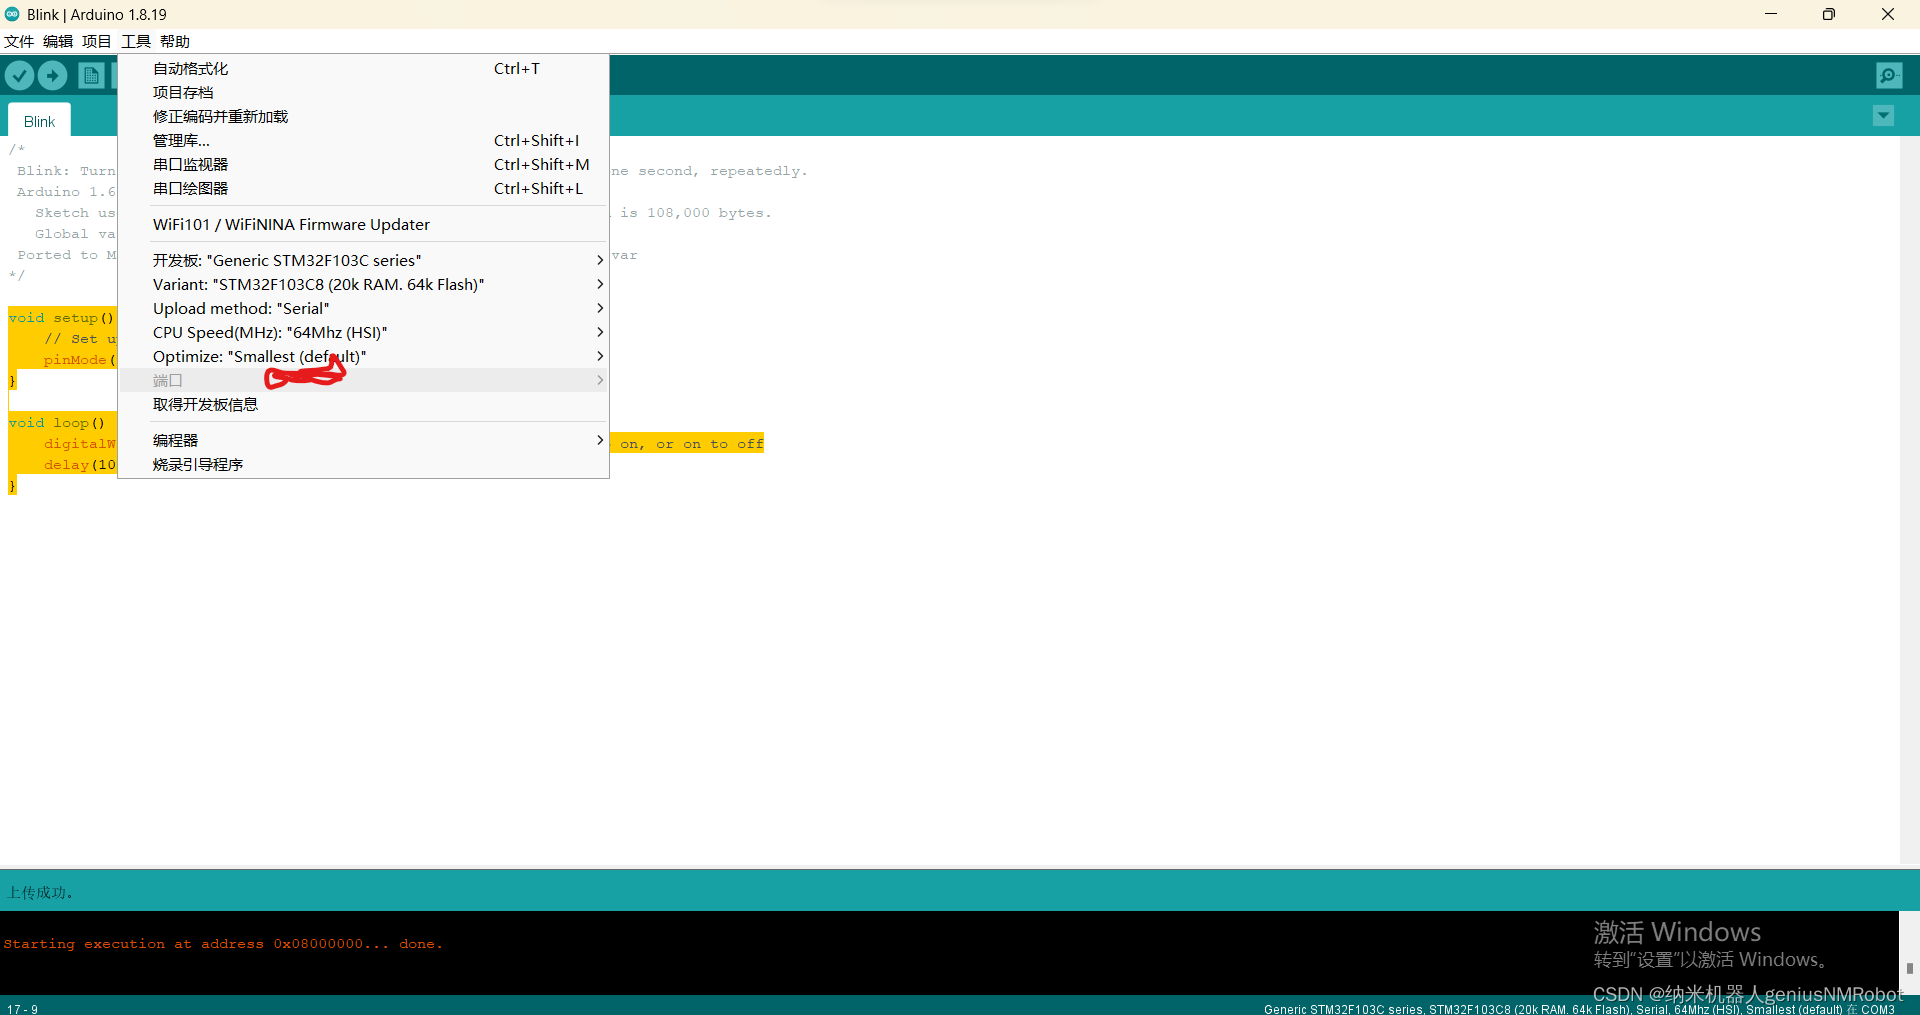Open the 文件 menu
Viewport: 1920px width, 1015px height.
19,41
